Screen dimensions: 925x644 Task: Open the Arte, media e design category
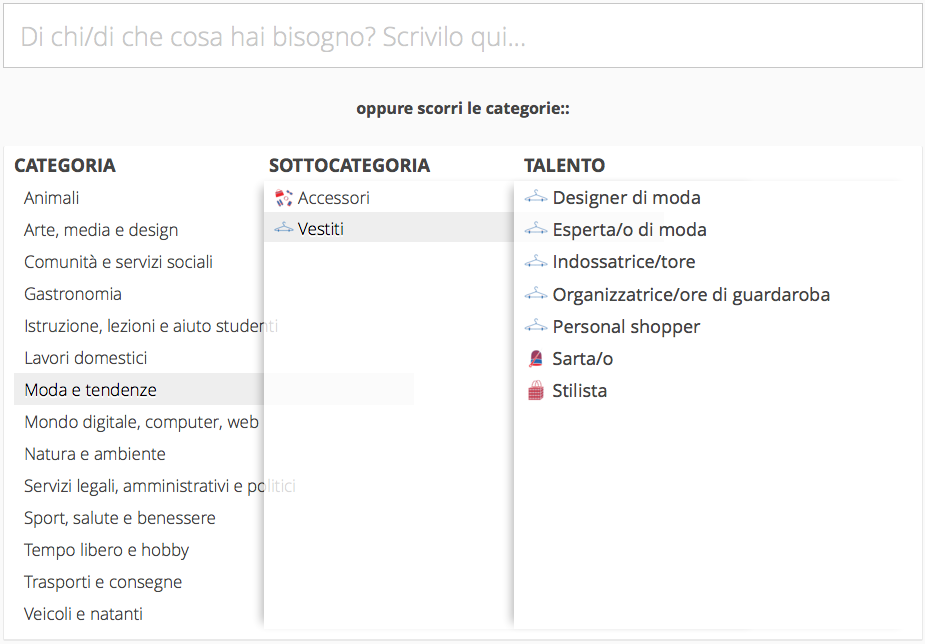tap(101, 230)
